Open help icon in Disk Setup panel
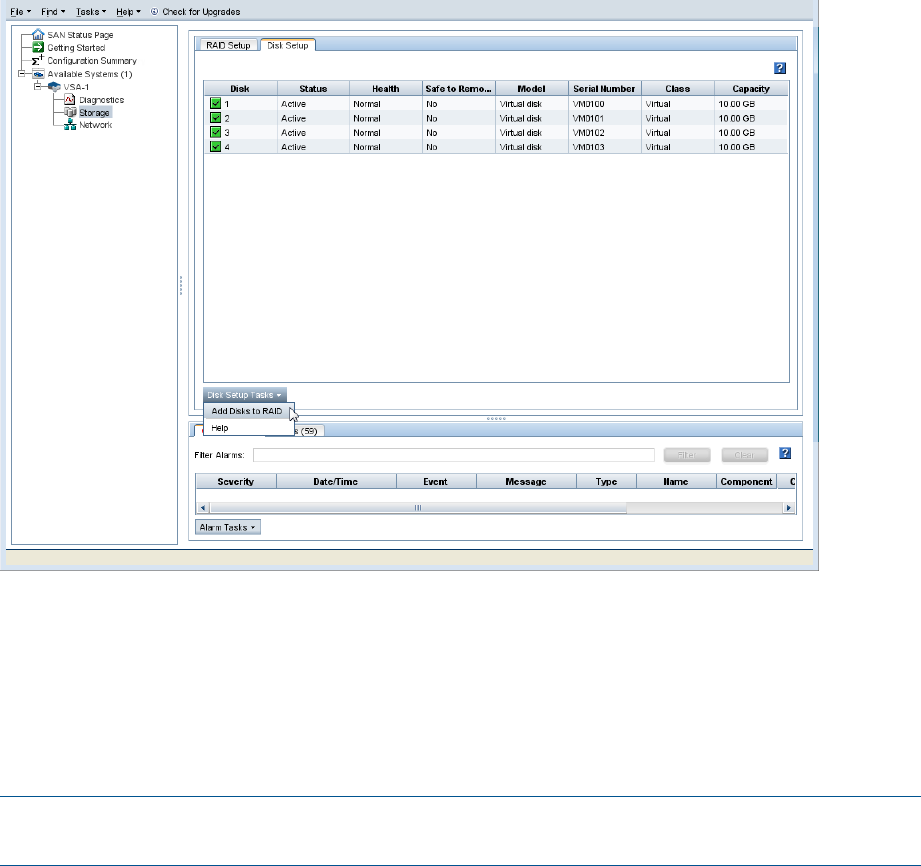The width and height of the screenshot is (921, 866). click(781, 68)
